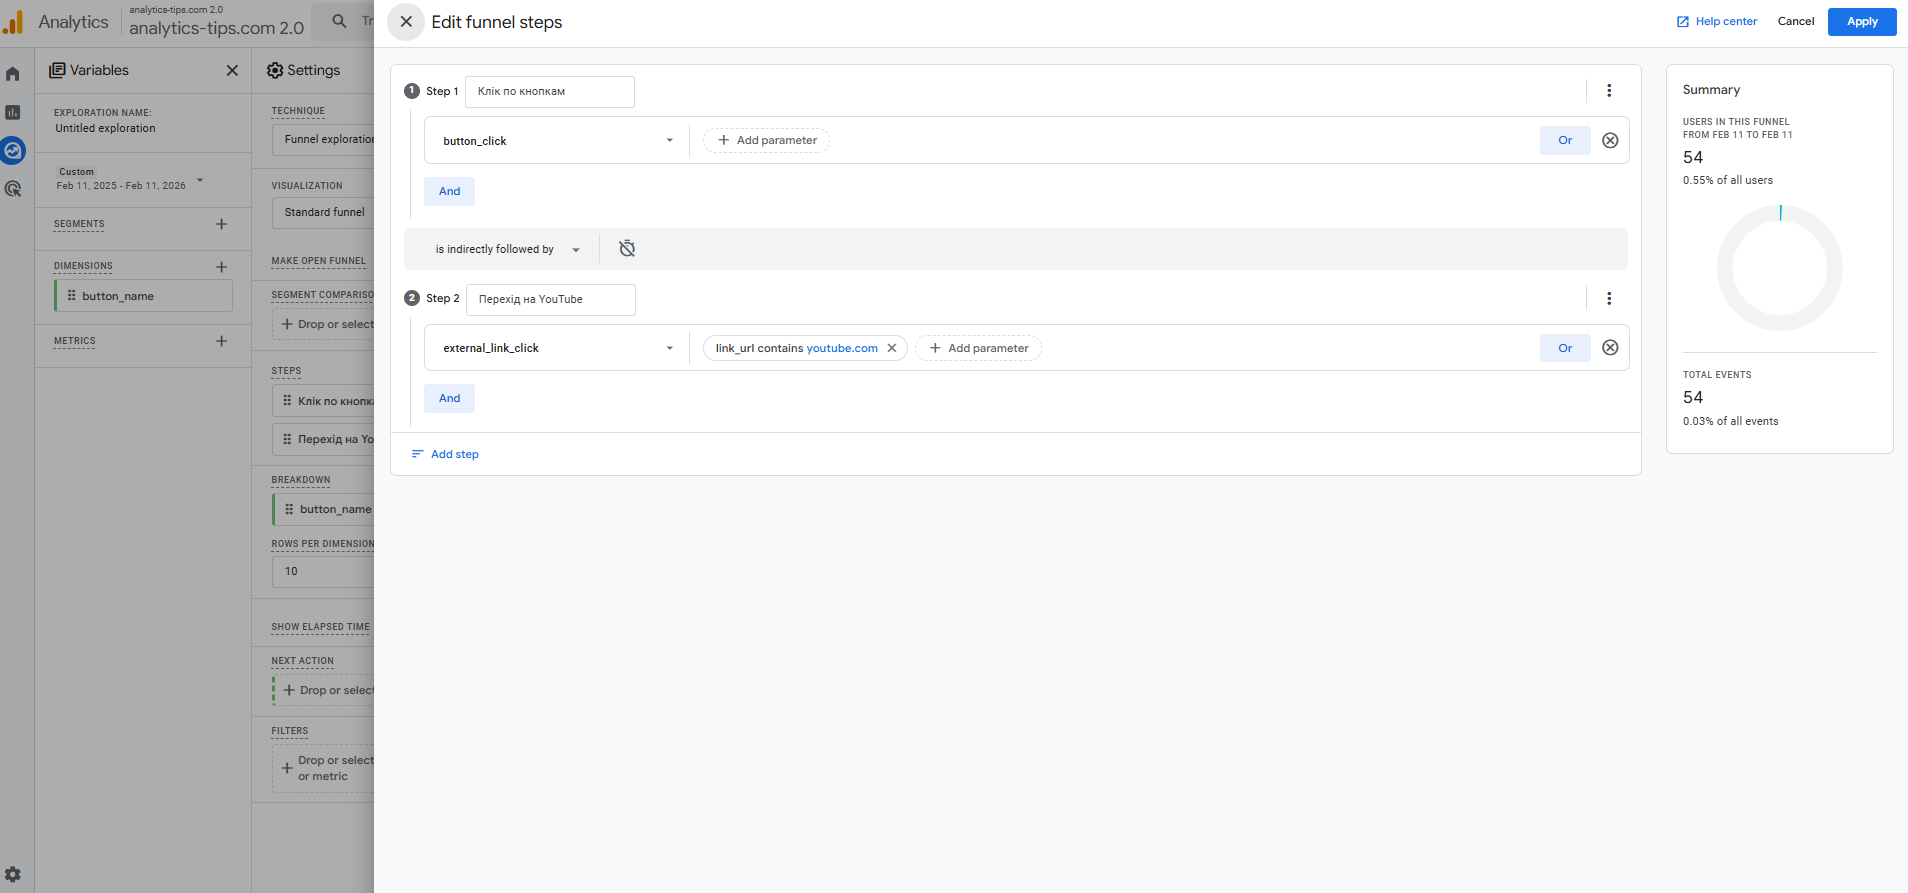This screenshot has width=1908, height=893.
Task: Select the 'Клік по кнопкам' step in Settings
Action: [x=324, y=401]
